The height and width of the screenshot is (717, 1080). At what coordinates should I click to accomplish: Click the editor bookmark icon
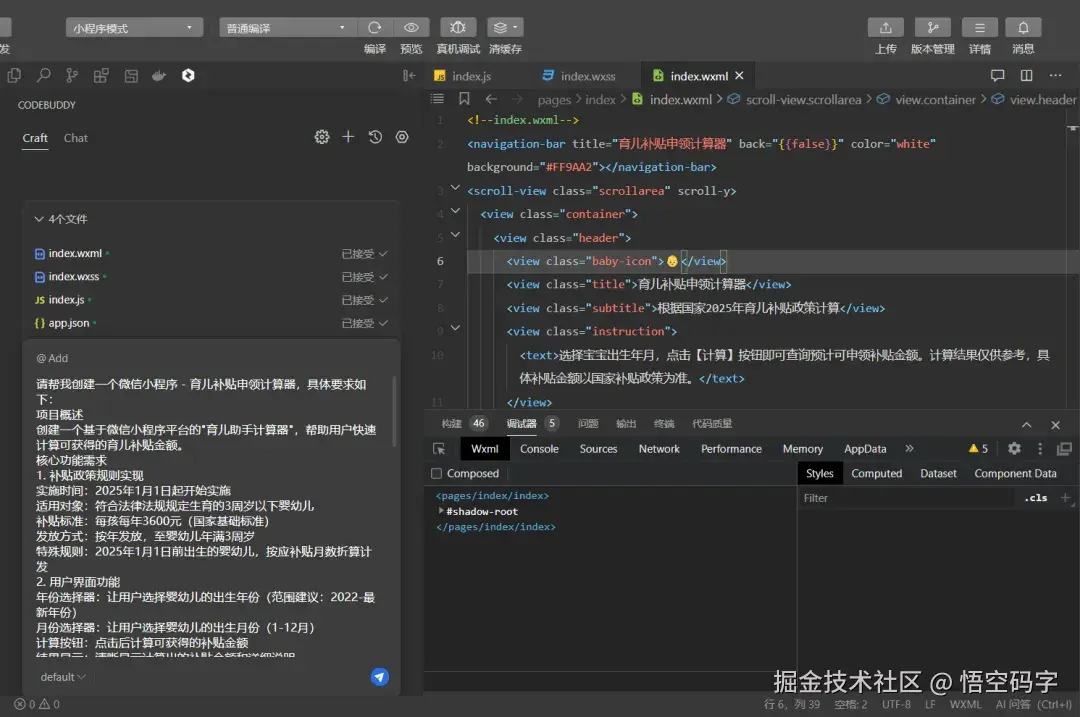pos(464,99)
